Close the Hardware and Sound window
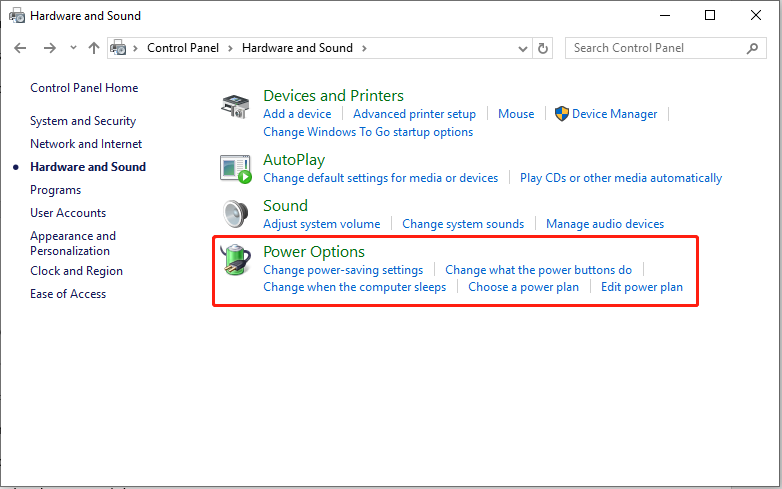782x489 pixels. point(756,15)
